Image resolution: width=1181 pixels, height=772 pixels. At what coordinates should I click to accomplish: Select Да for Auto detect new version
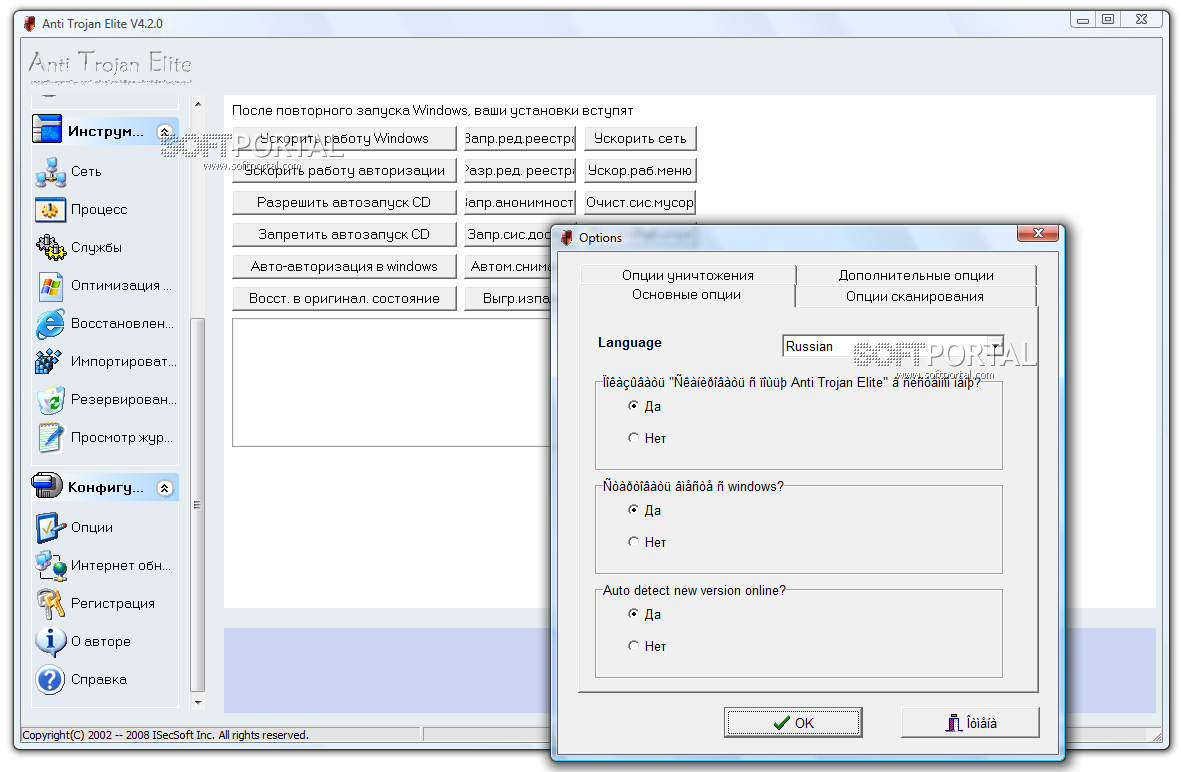[633, 614]
